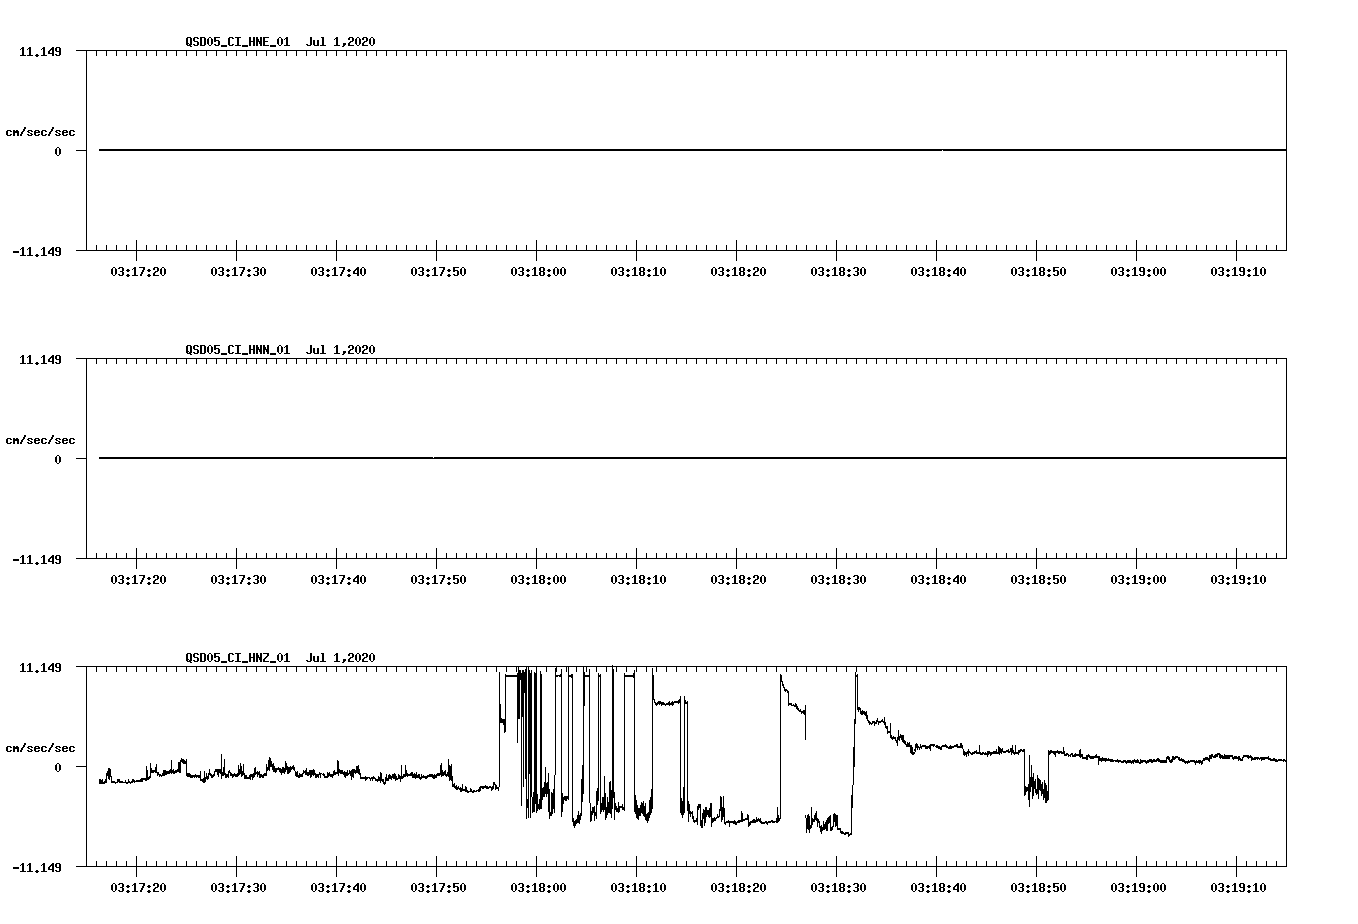Click the 03:17:30 time label under HNE plot

(x=238, y=272)
